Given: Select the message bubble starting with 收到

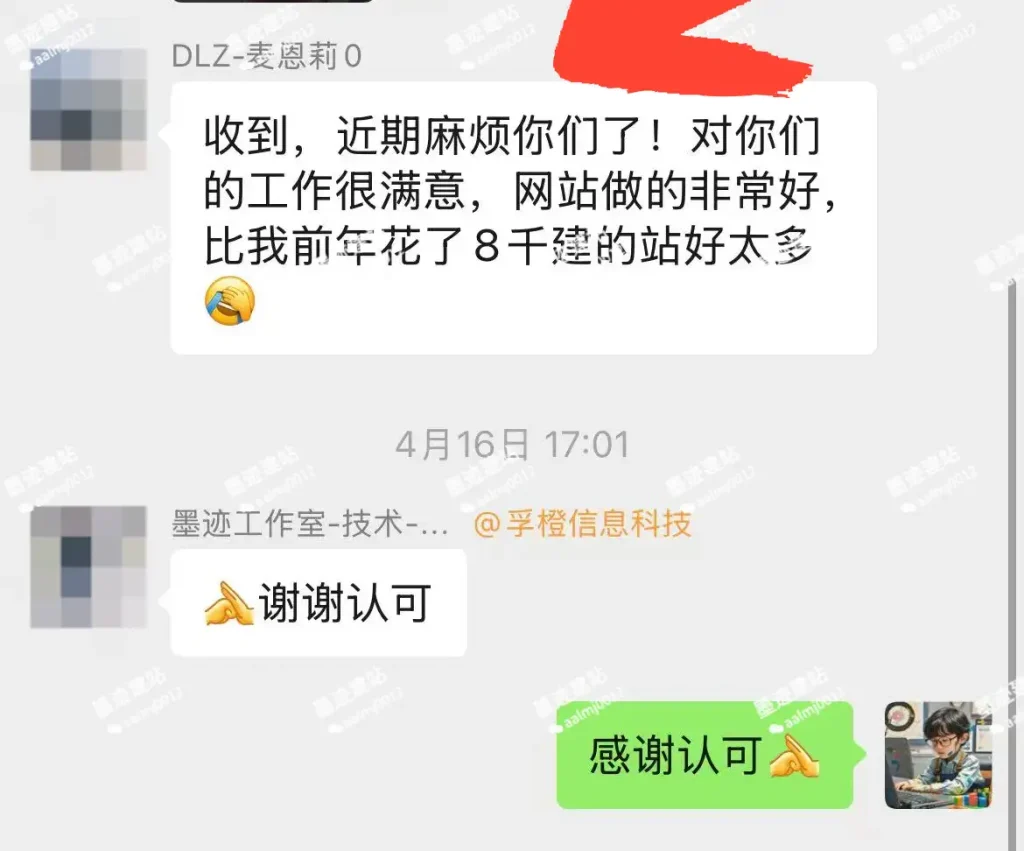Looking at the screenshot, I should coord(523,218).
